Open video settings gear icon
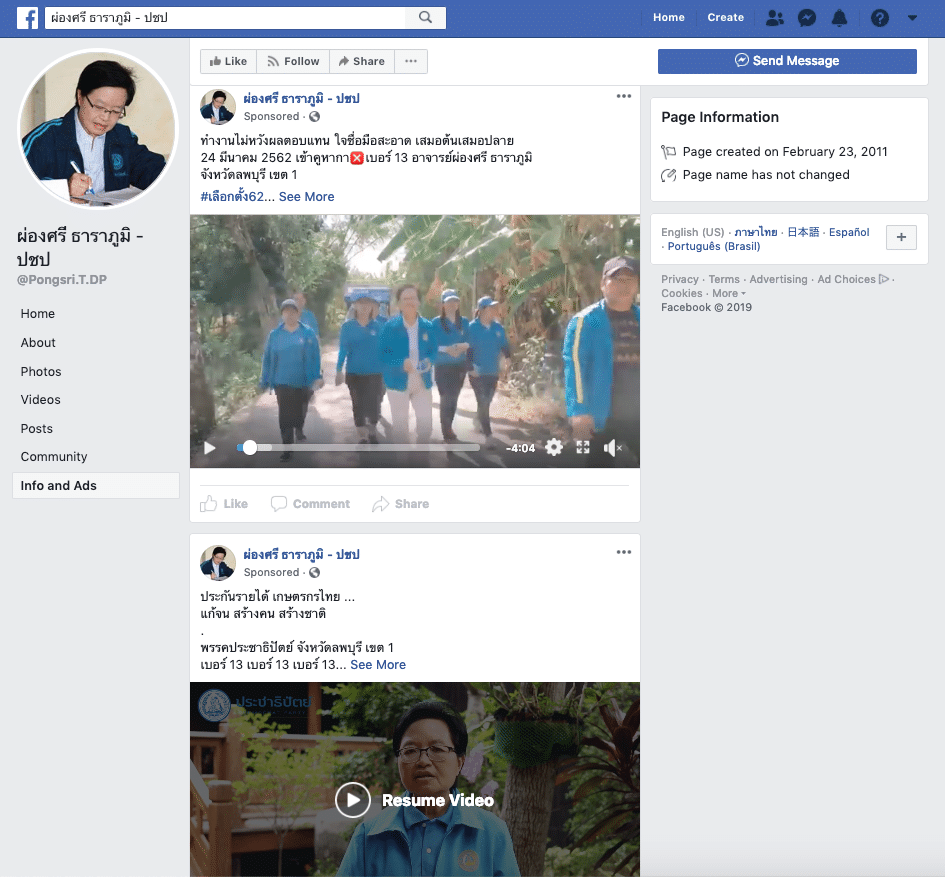Viewport: 945px width, 877px height. coord(553,448)
